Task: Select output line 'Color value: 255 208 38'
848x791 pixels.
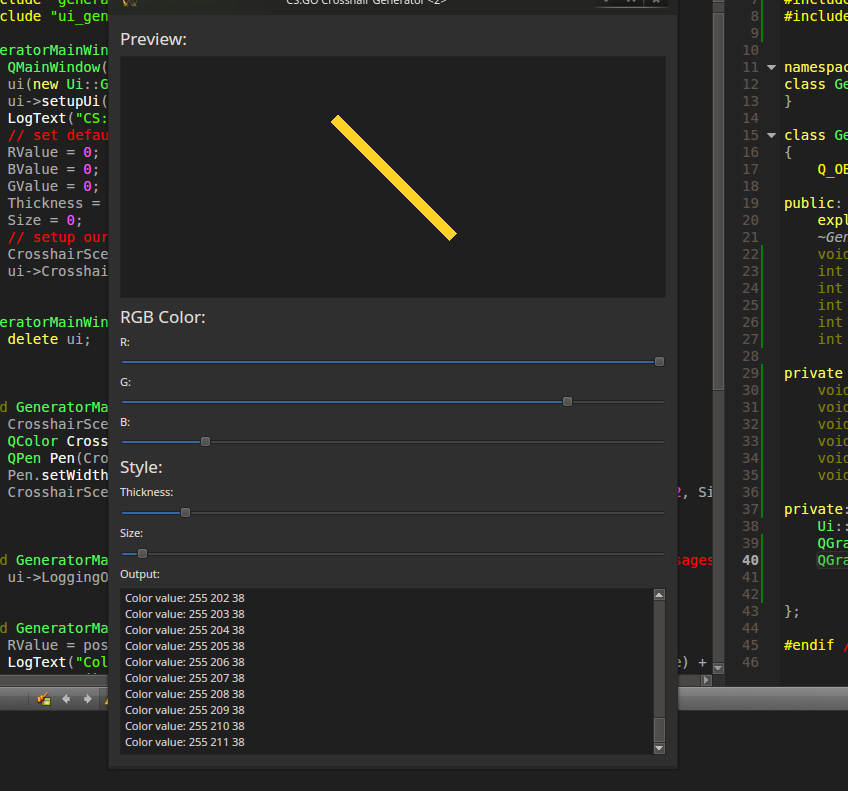Action: pos(184,694)
